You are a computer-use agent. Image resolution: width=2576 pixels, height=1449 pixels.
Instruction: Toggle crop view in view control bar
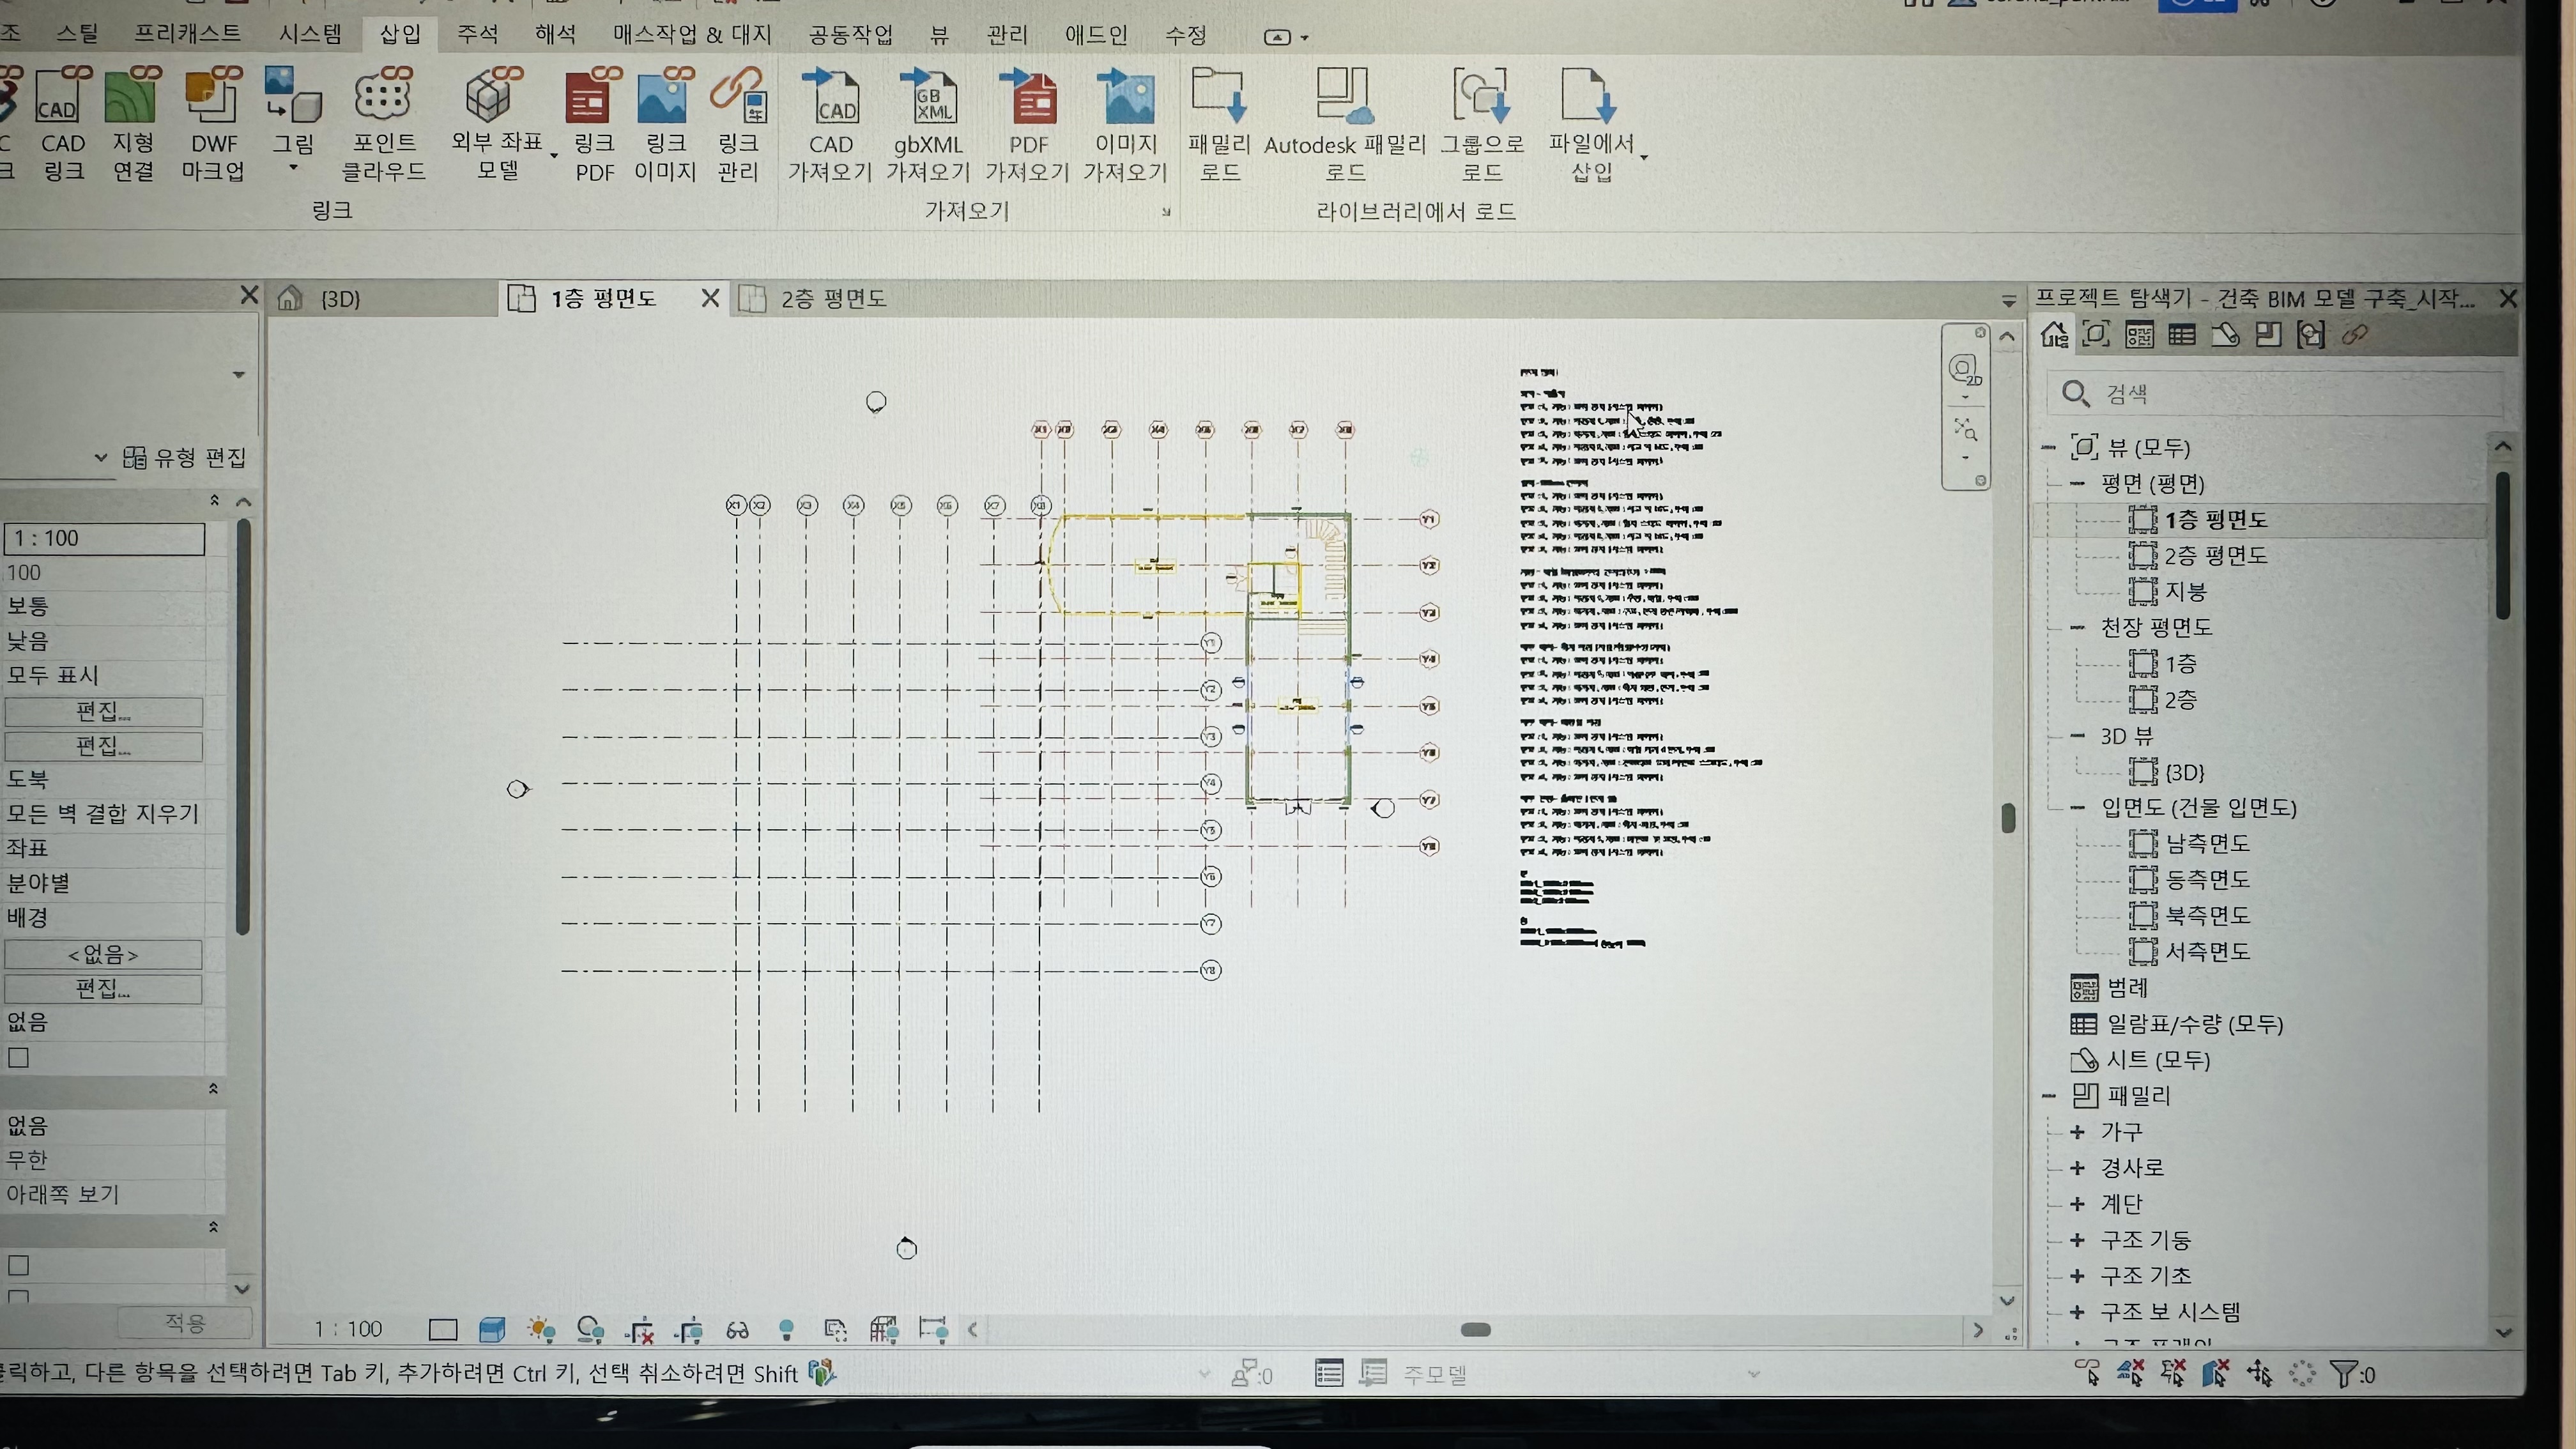639,1330
